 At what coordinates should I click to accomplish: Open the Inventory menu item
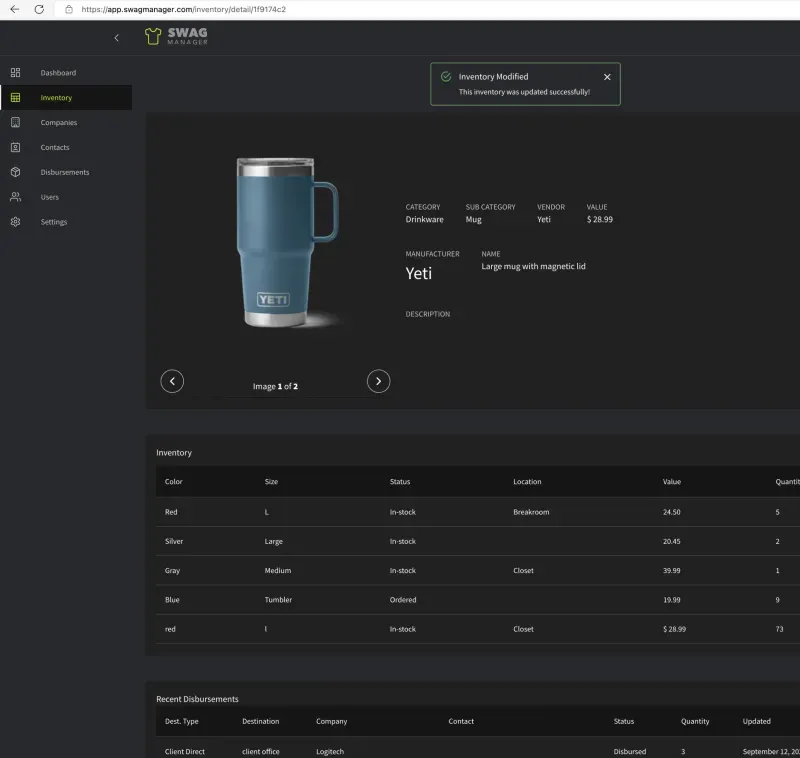point(56,97)
